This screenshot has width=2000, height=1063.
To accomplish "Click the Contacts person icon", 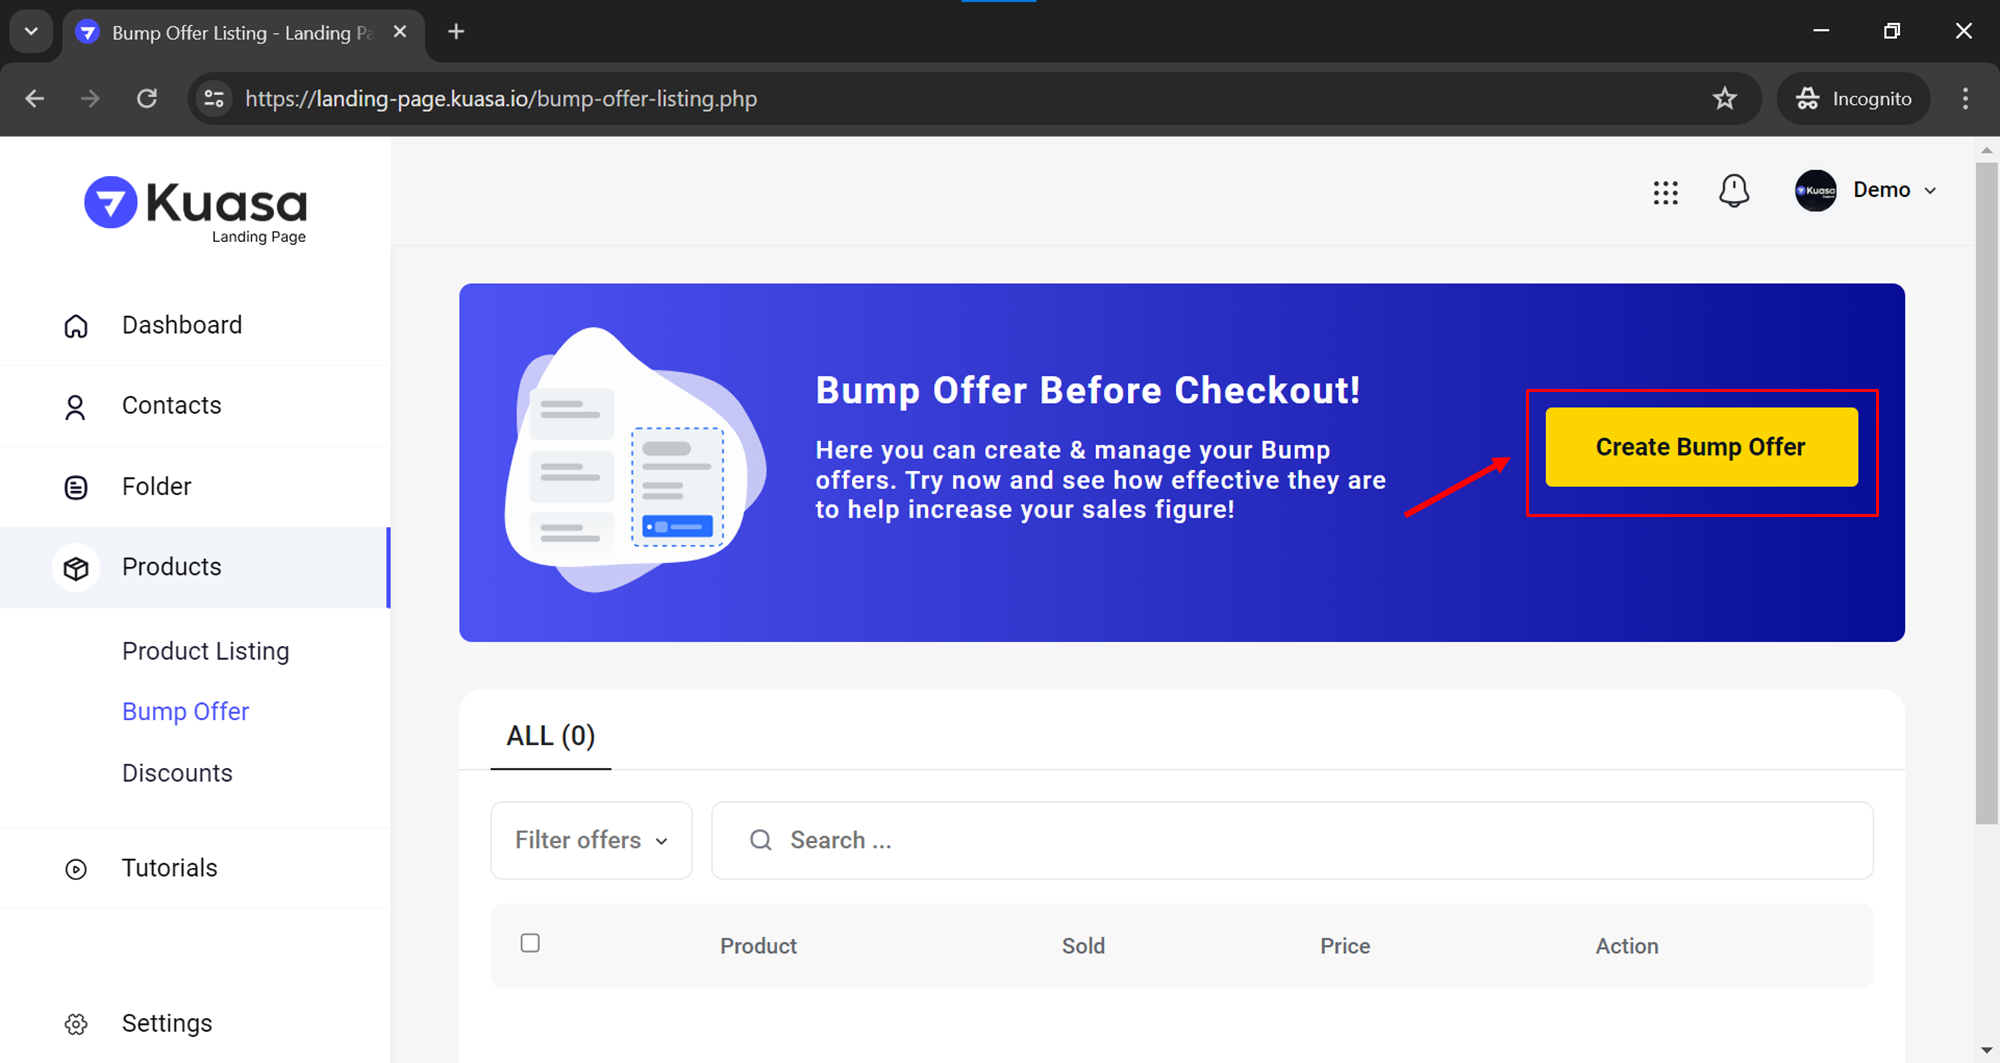I will coord(76,407).
